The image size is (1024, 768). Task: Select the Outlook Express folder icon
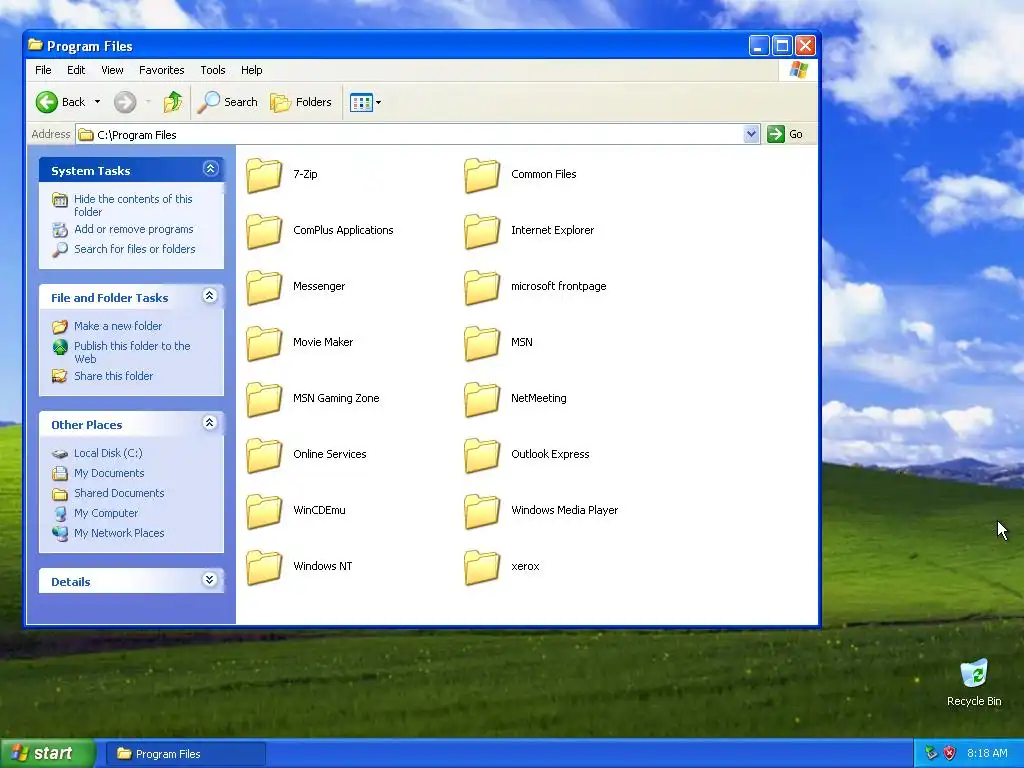click(x=482, y=455)
